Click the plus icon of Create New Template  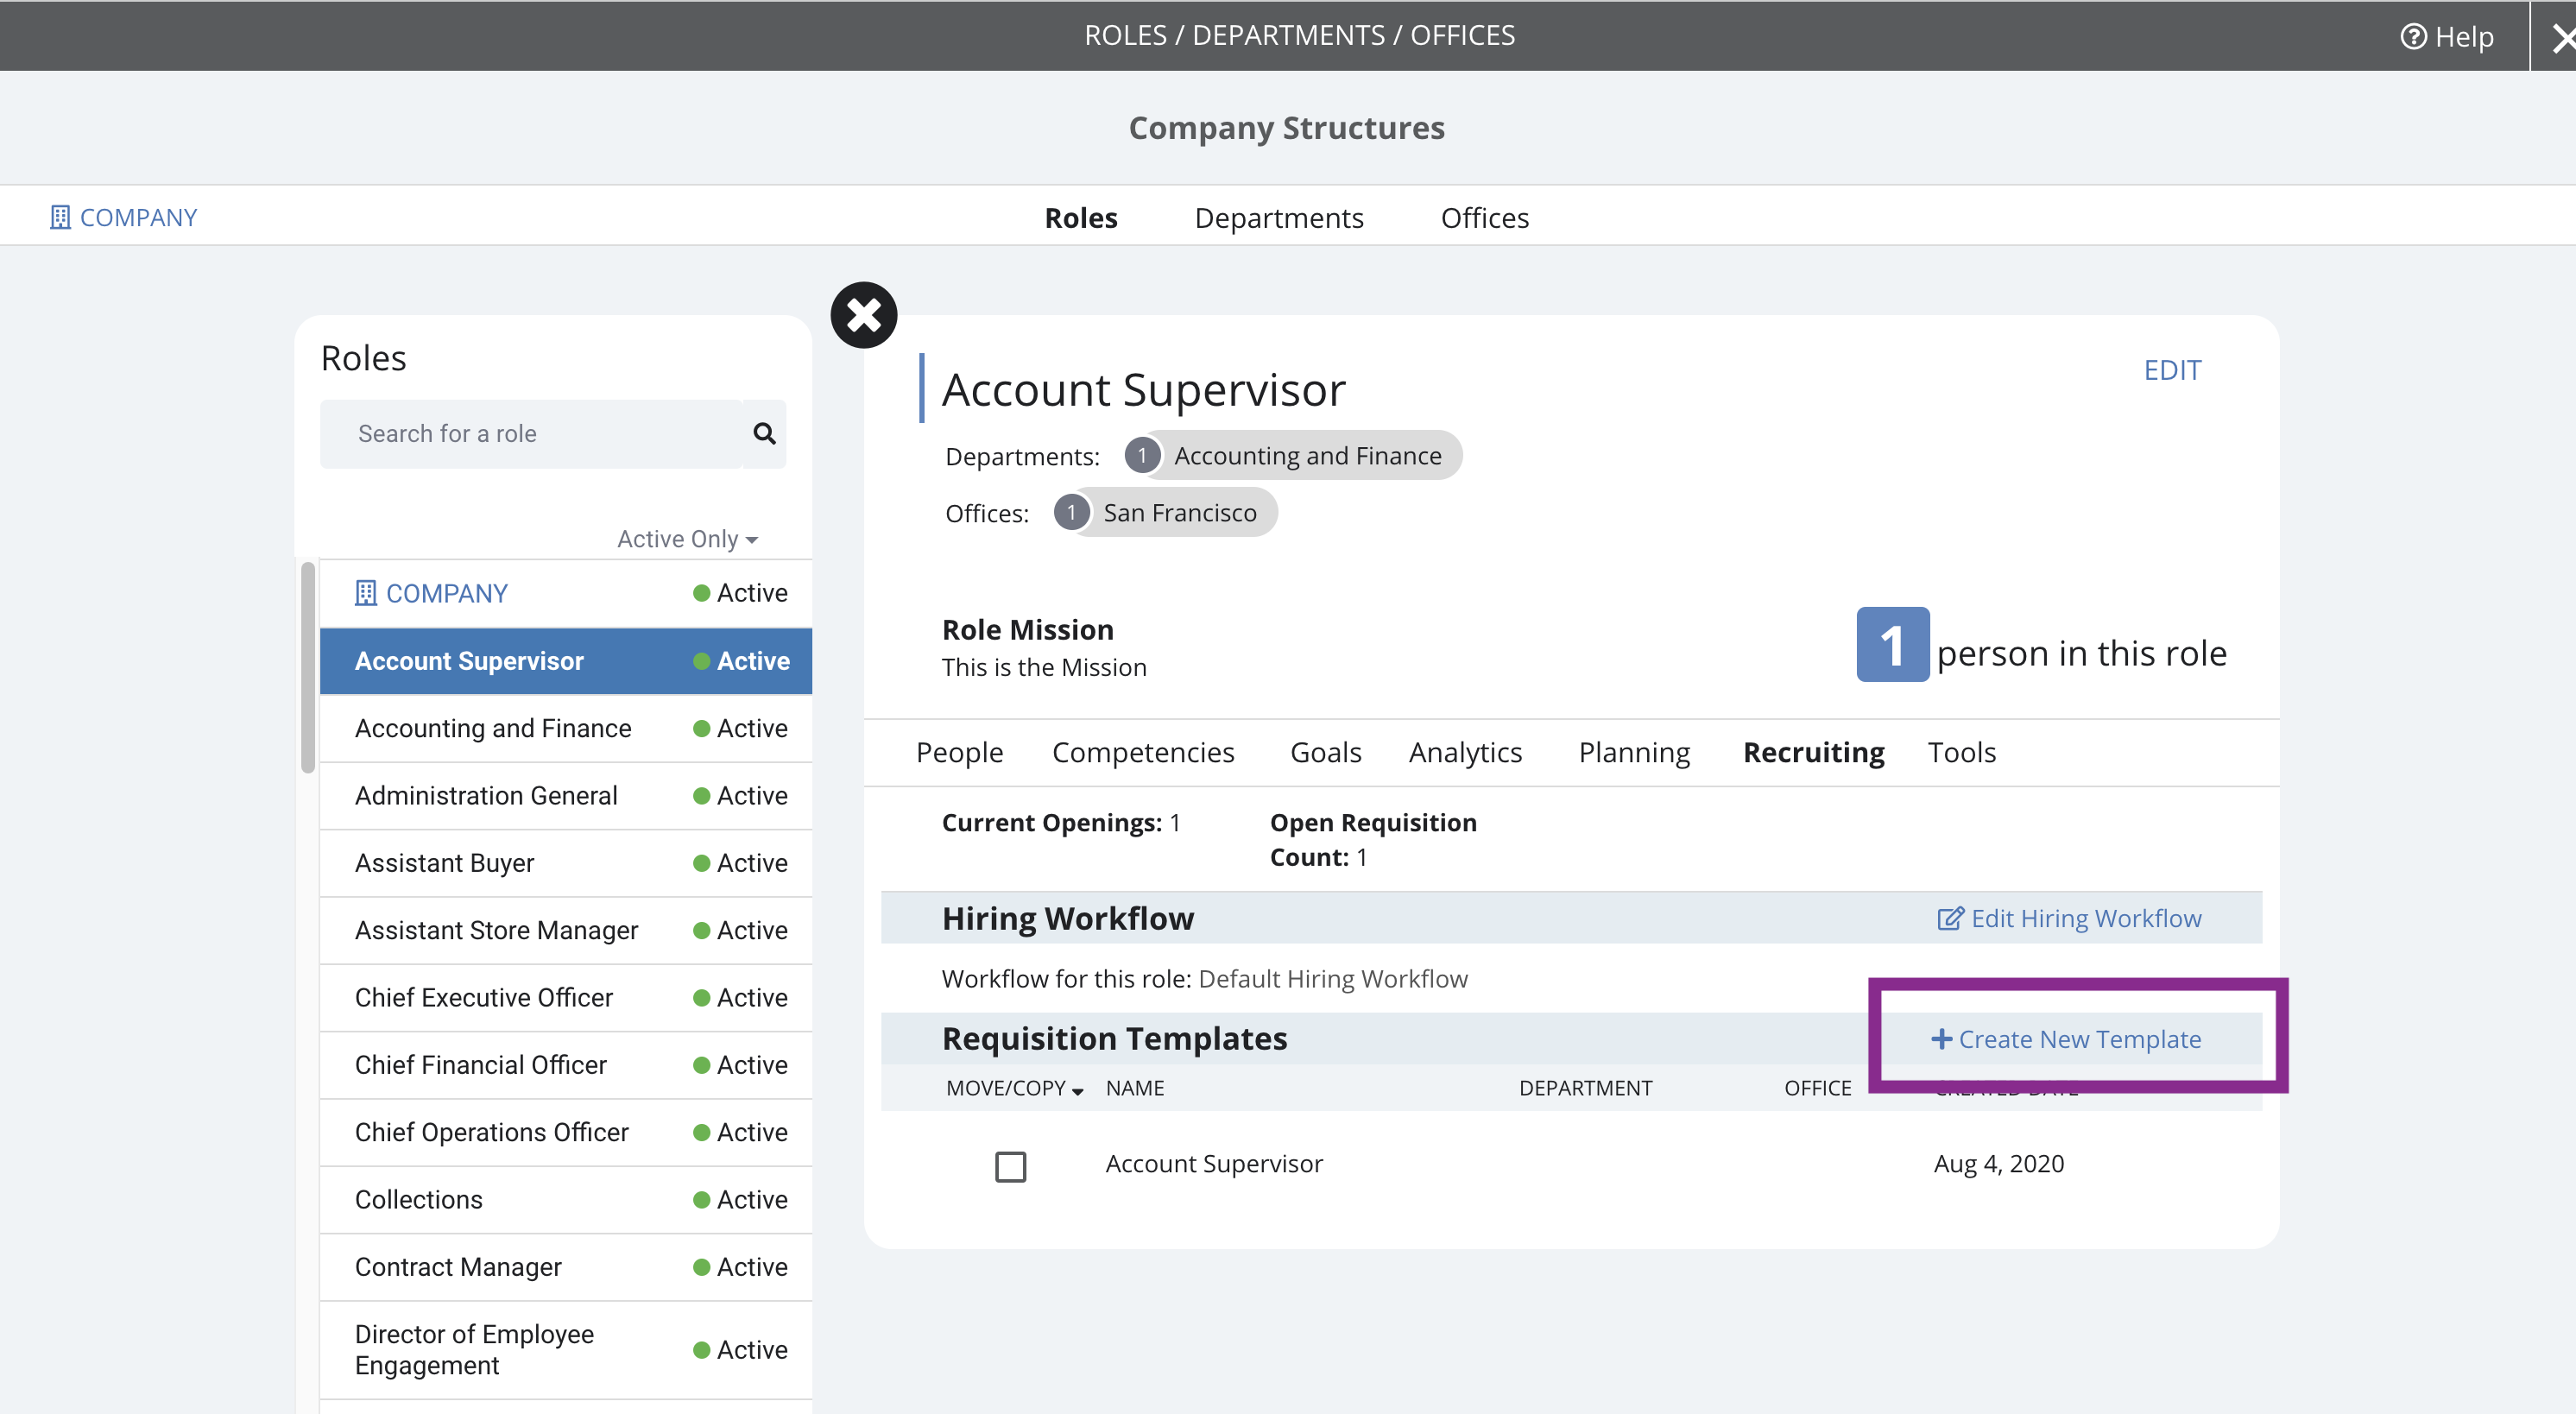1941,1039
